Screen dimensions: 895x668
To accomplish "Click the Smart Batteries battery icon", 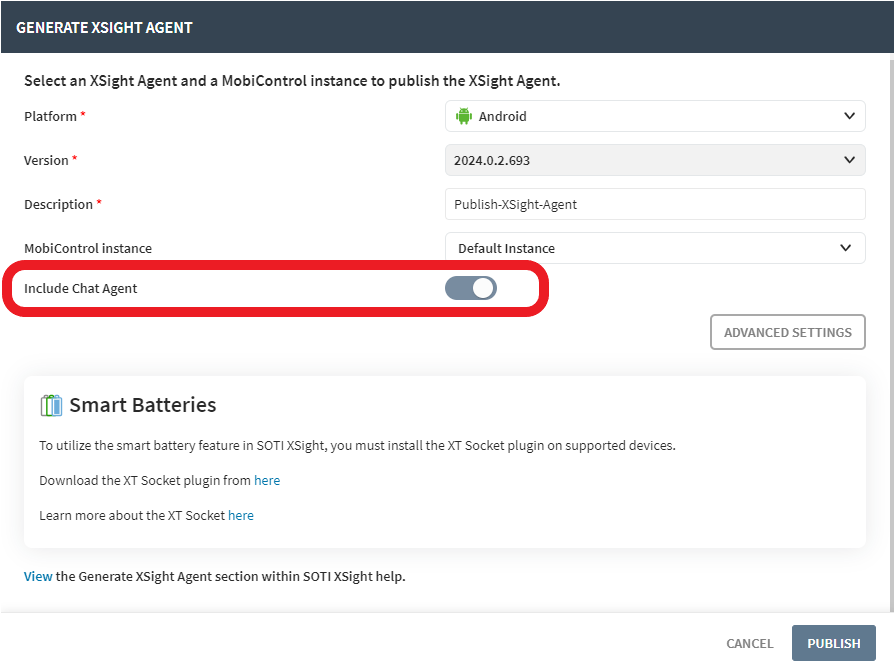I will point(51,405).
